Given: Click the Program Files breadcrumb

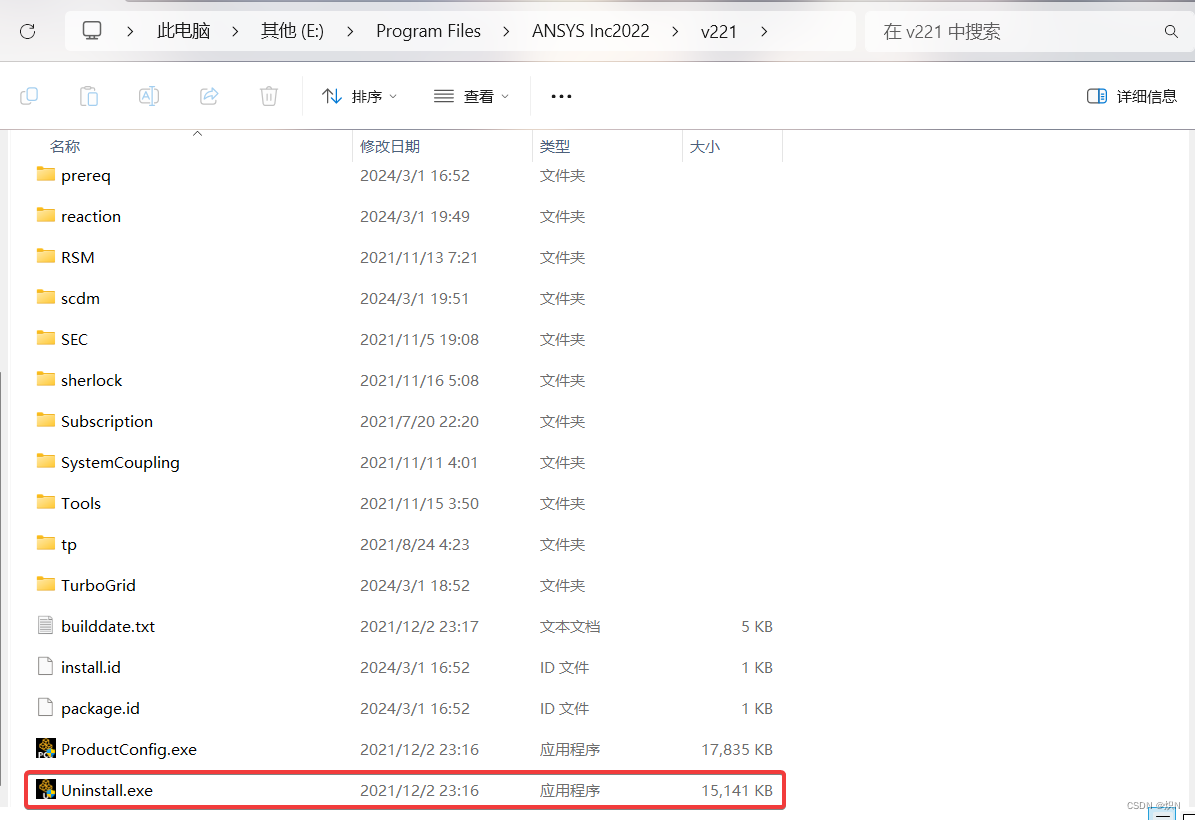Looking at the screenshot, I should coord(428,31).
